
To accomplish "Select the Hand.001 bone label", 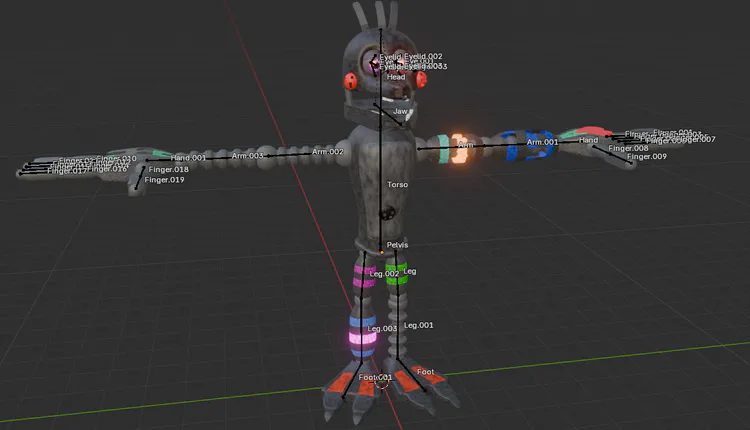I will click(x=188, y=157).
